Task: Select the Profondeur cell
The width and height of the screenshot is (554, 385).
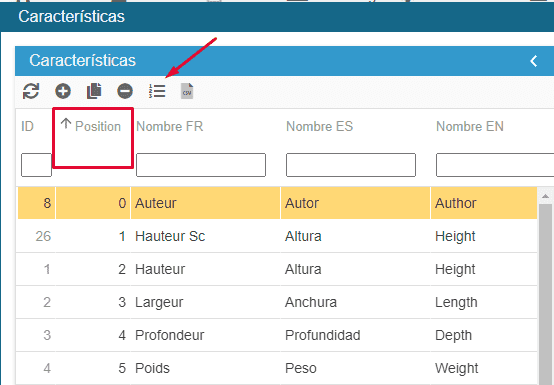Action: (205, 335)
